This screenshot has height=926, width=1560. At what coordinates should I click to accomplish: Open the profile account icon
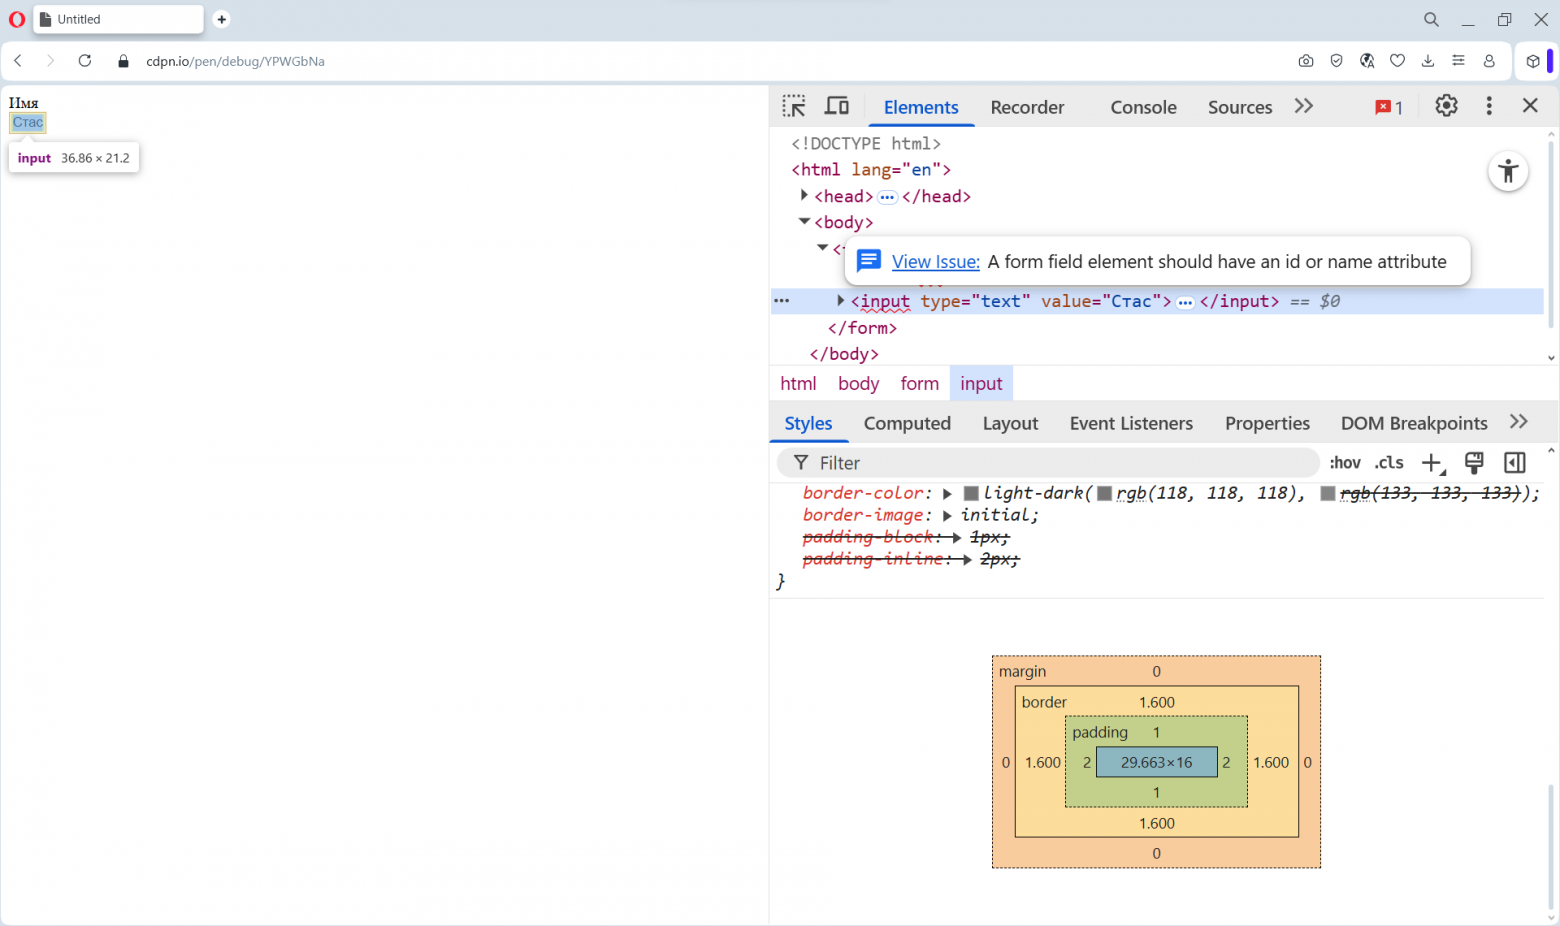(x=1489, y=61)
